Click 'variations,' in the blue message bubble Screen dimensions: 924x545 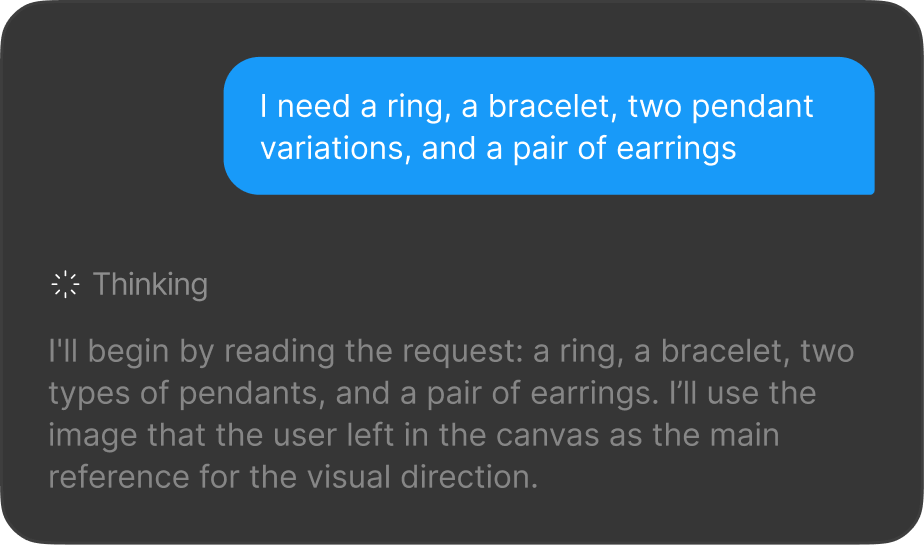click(336, 148)
